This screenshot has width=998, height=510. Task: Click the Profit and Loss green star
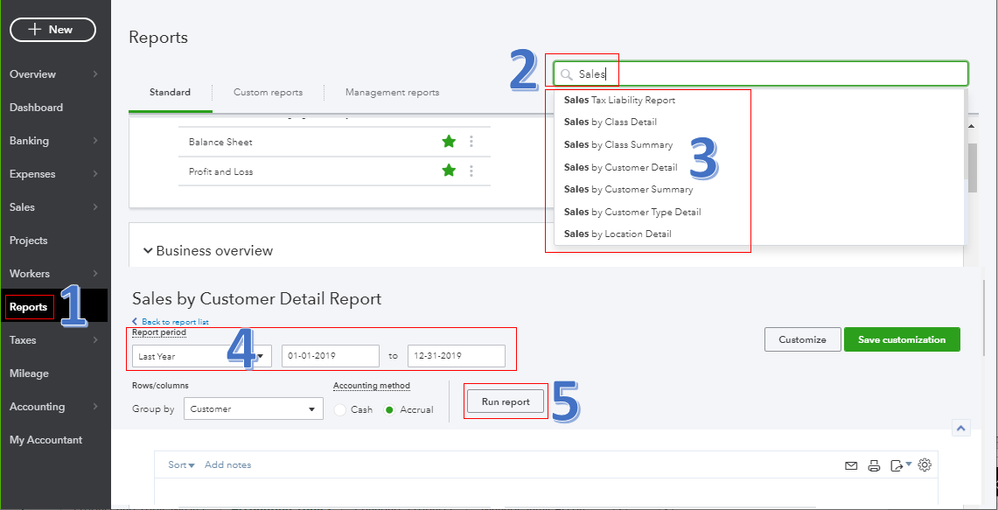click(x=449, y=172)
